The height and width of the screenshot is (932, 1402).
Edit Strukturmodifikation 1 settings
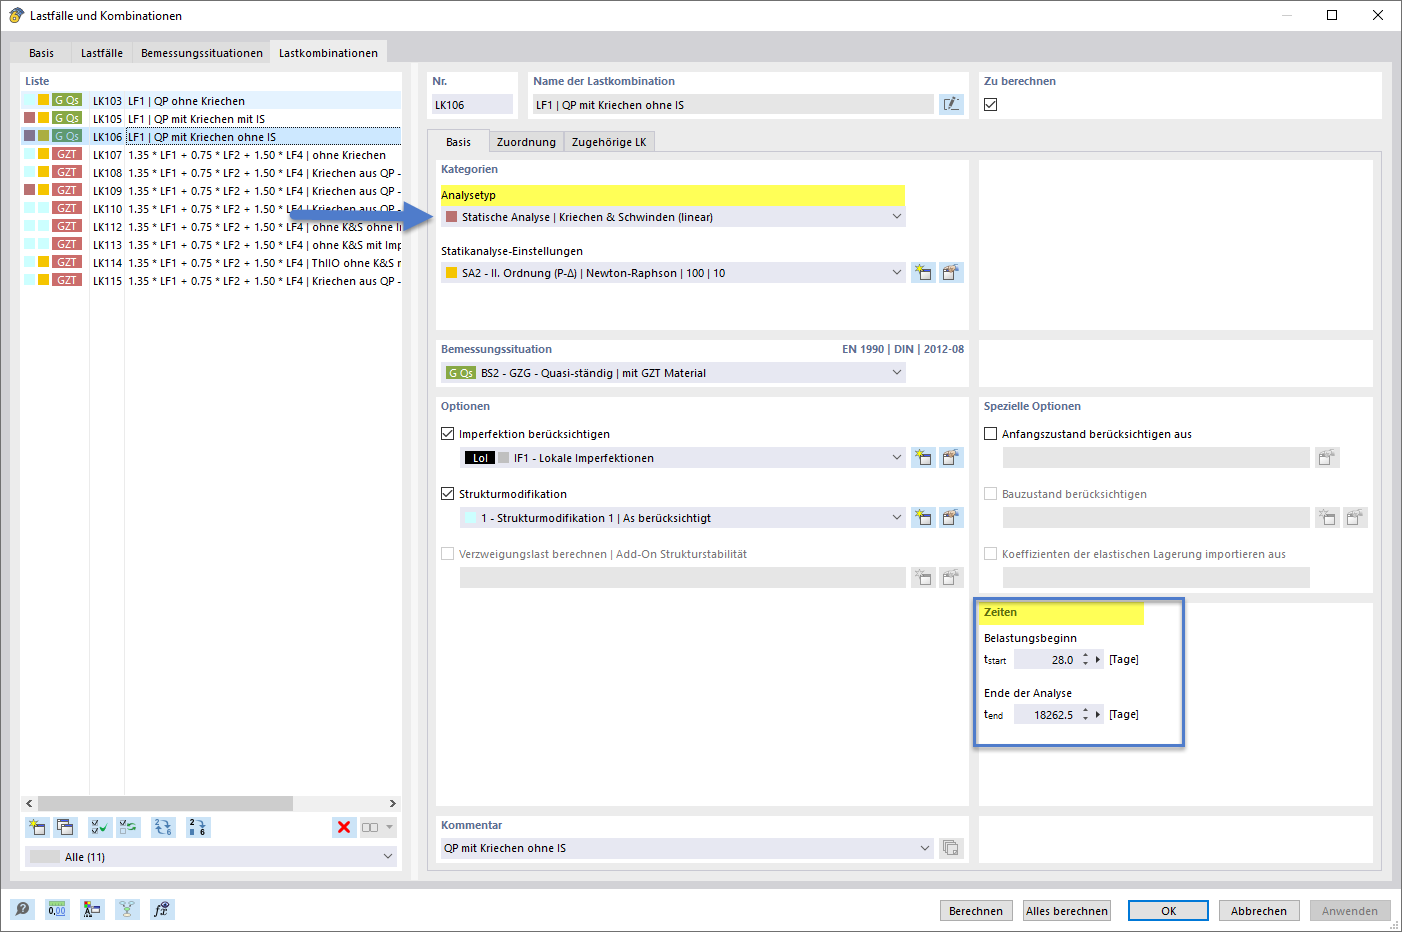click(x=951, y=517)
